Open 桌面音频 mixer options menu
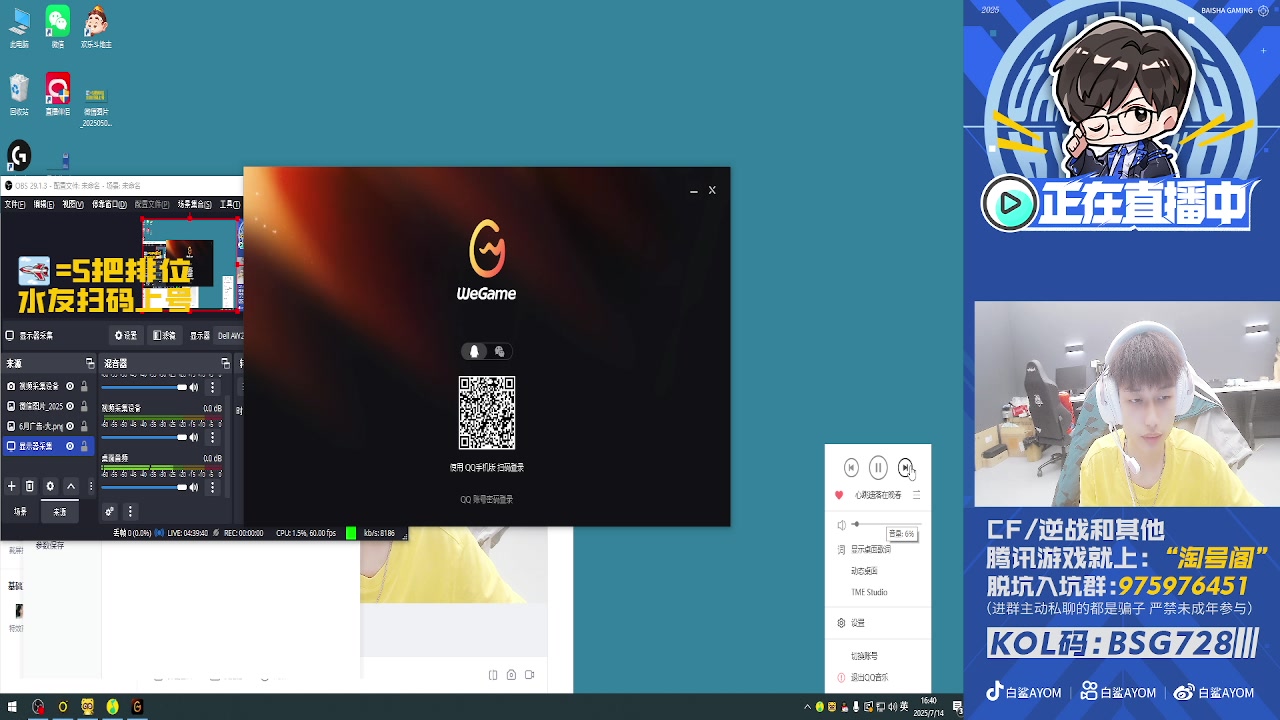This screenshot has width=1280, height=720. tap(213, 487)
